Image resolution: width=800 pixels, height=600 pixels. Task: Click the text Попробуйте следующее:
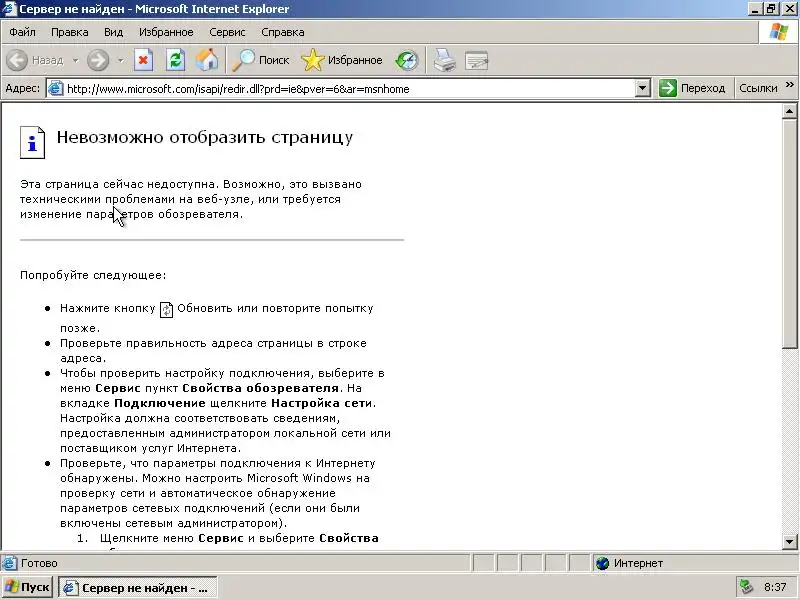93,276
